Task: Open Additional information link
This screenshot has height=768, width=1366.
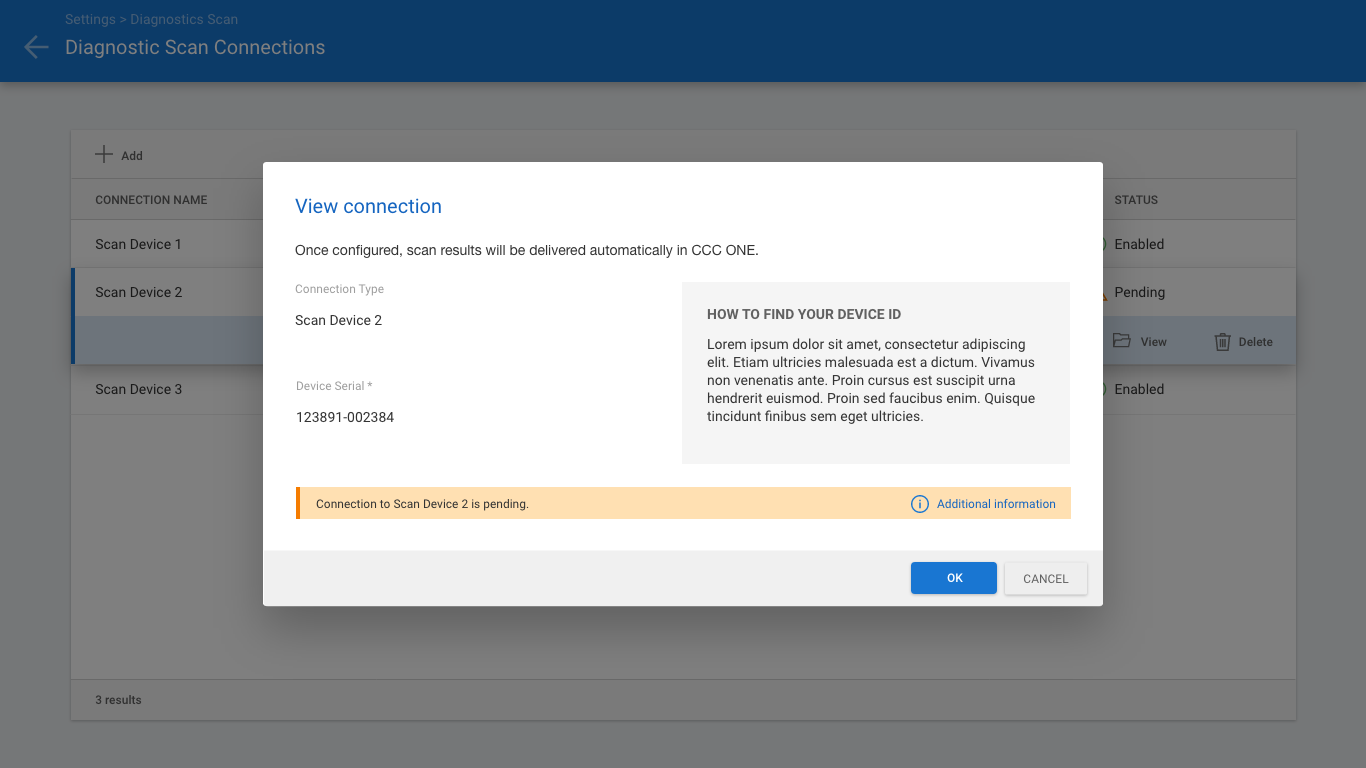Action: click(996, 504)
